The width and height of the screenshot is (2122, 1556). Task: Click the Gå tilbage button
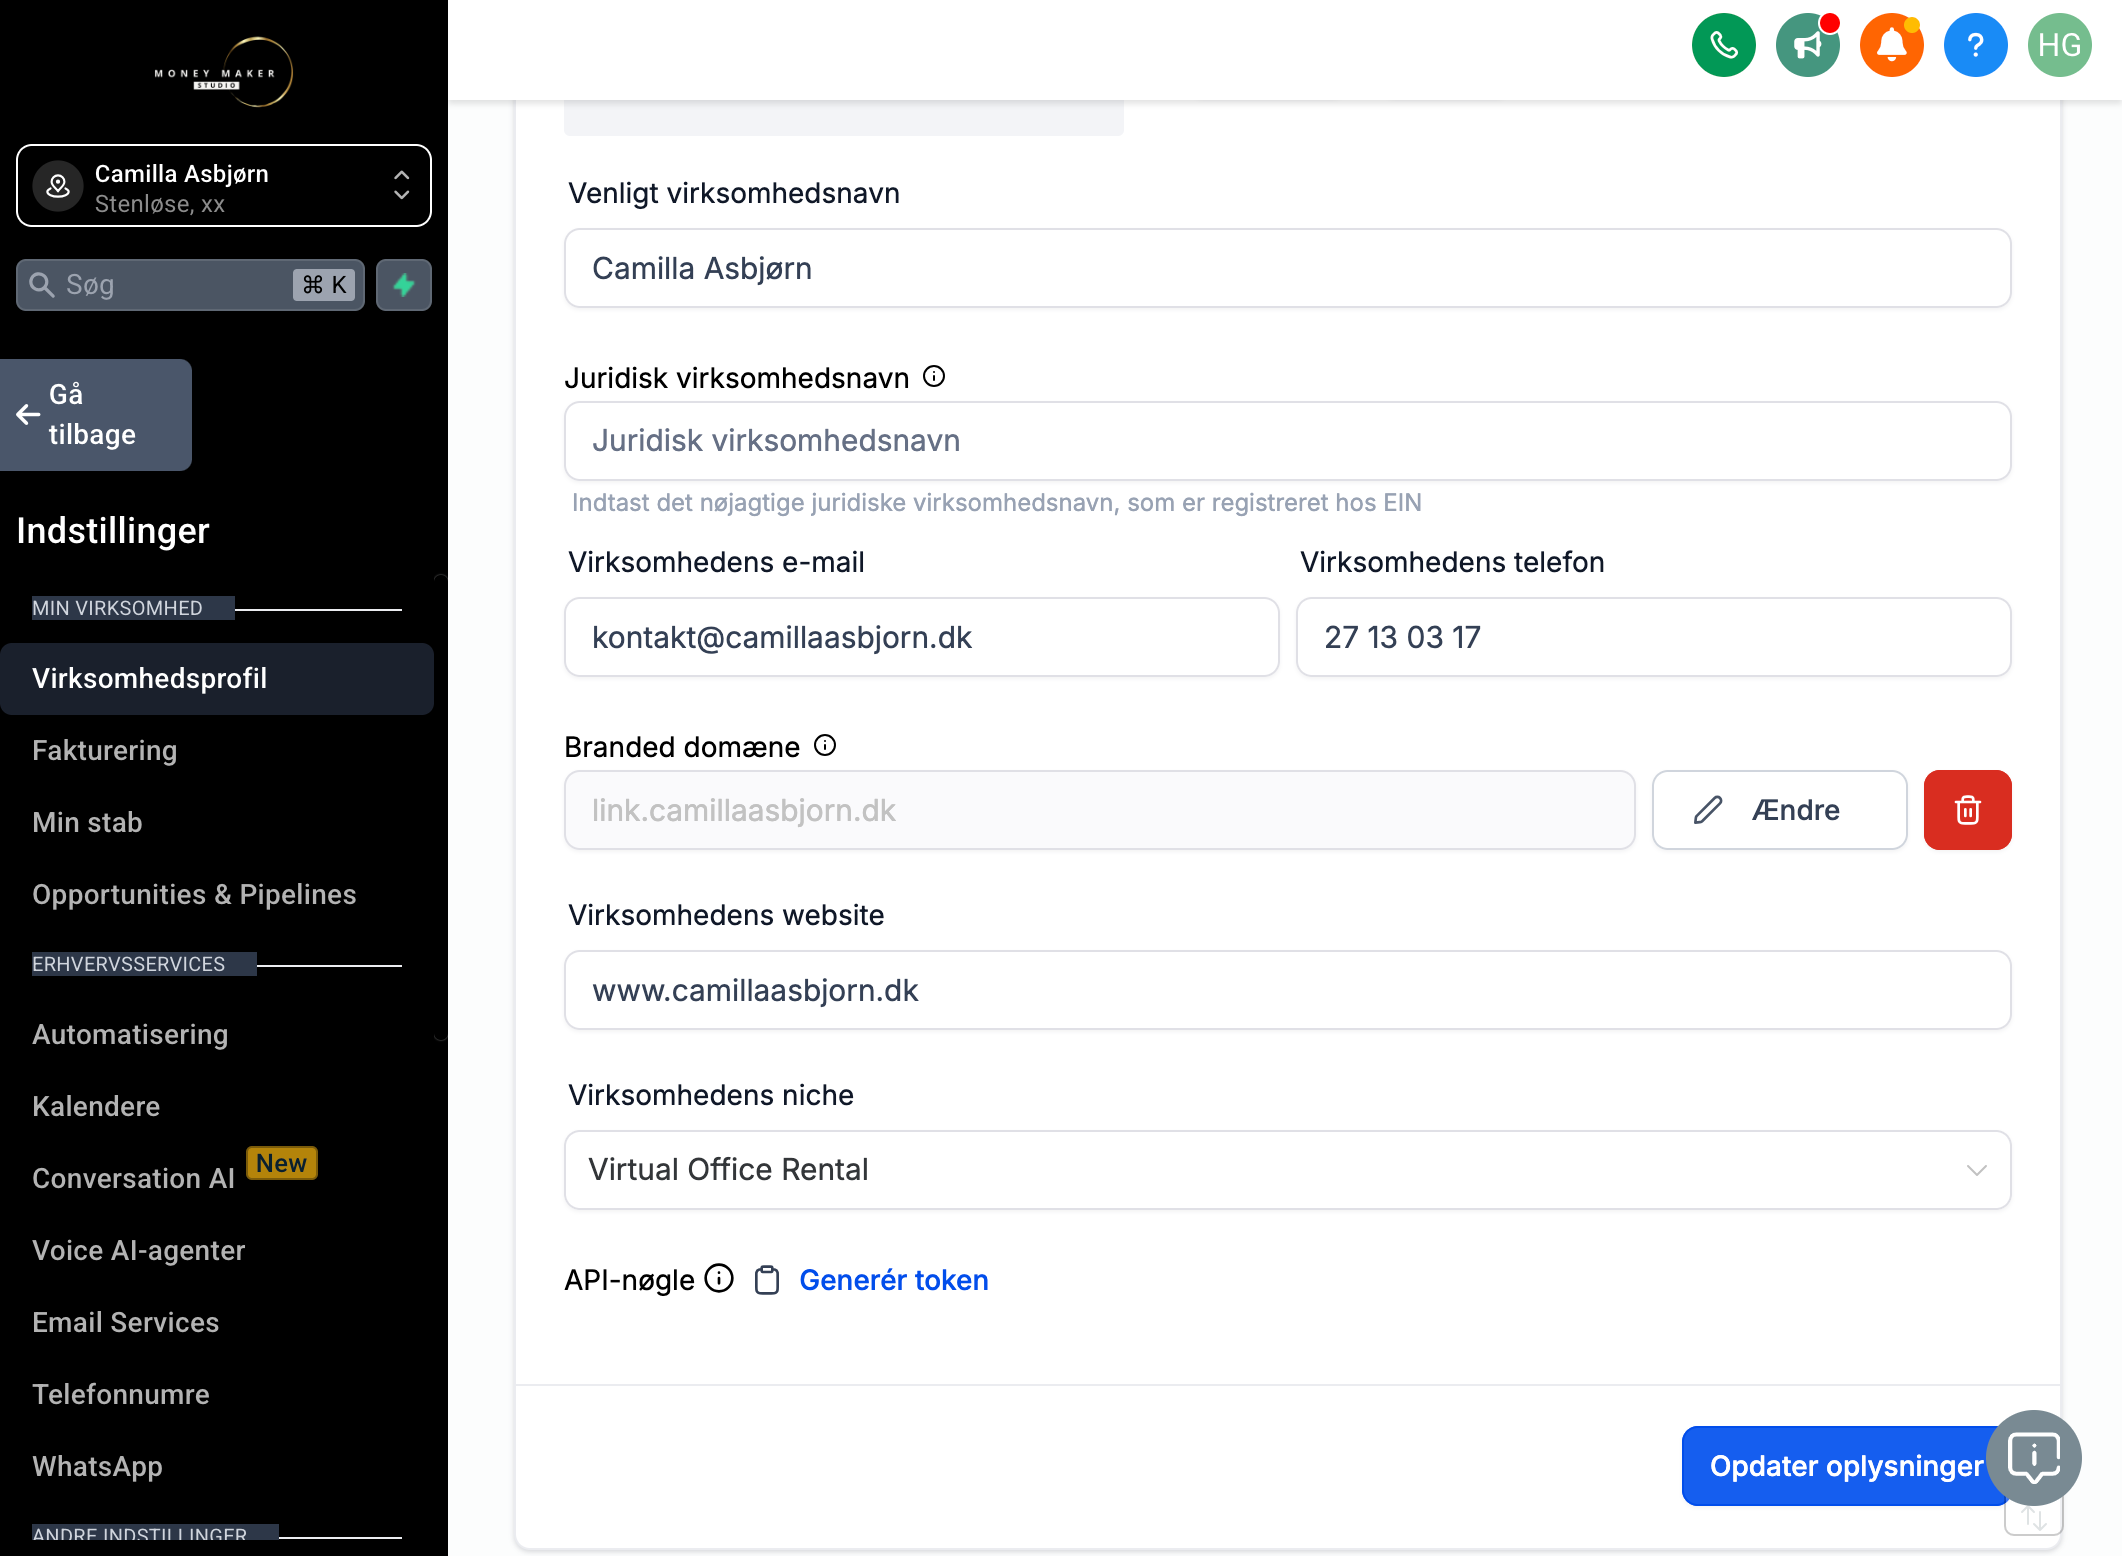tap(95, 415)
